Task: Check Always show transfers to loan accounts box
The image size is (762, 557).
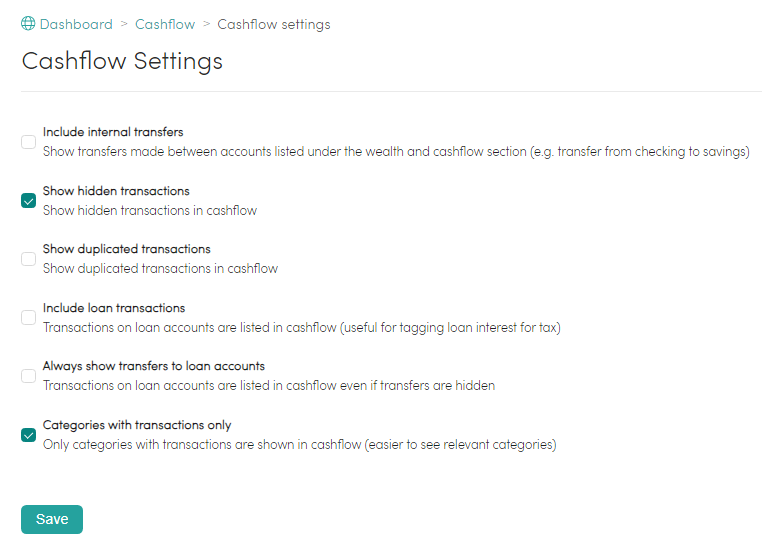Action: (28, 376)
